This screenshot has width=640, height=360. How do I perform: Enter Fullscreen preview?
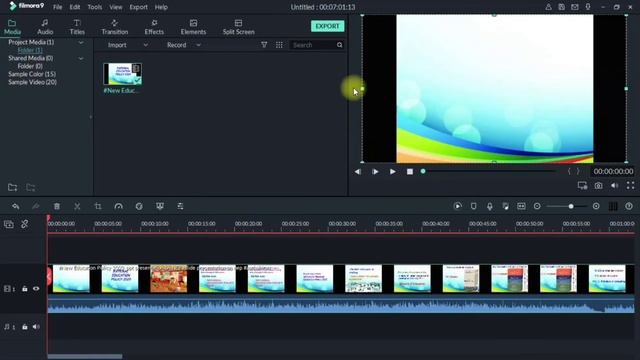click(630, 186)
